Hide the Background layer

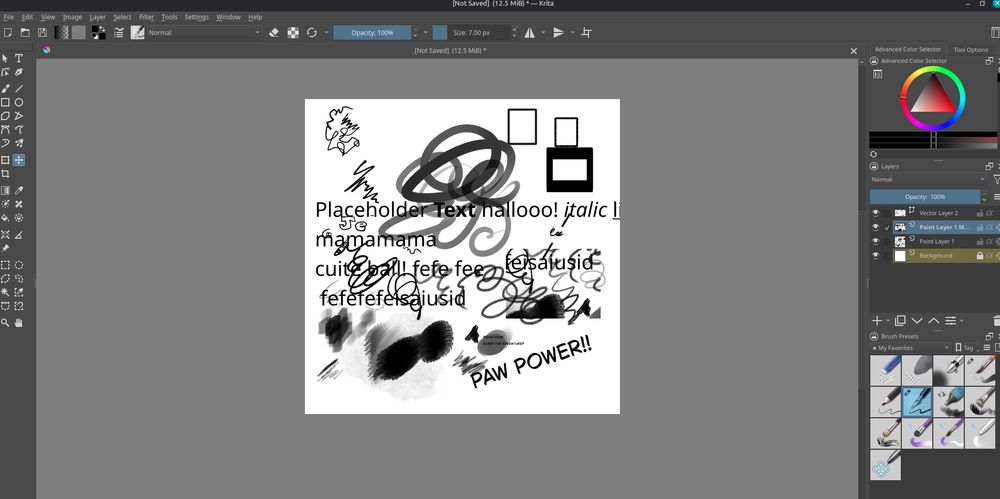coord(875,255)
